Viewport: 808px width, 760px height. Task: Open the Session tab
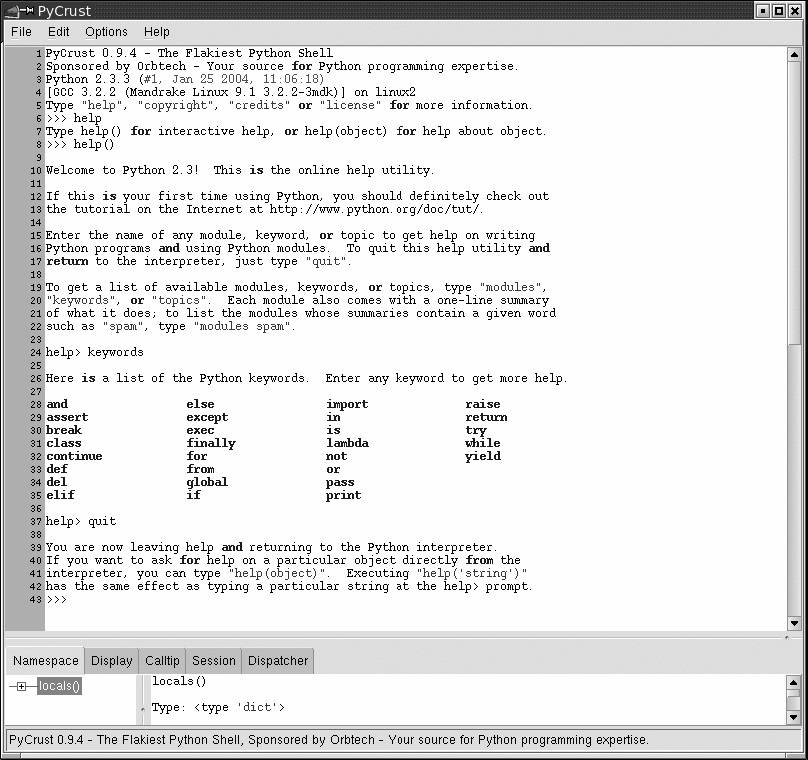214,660
